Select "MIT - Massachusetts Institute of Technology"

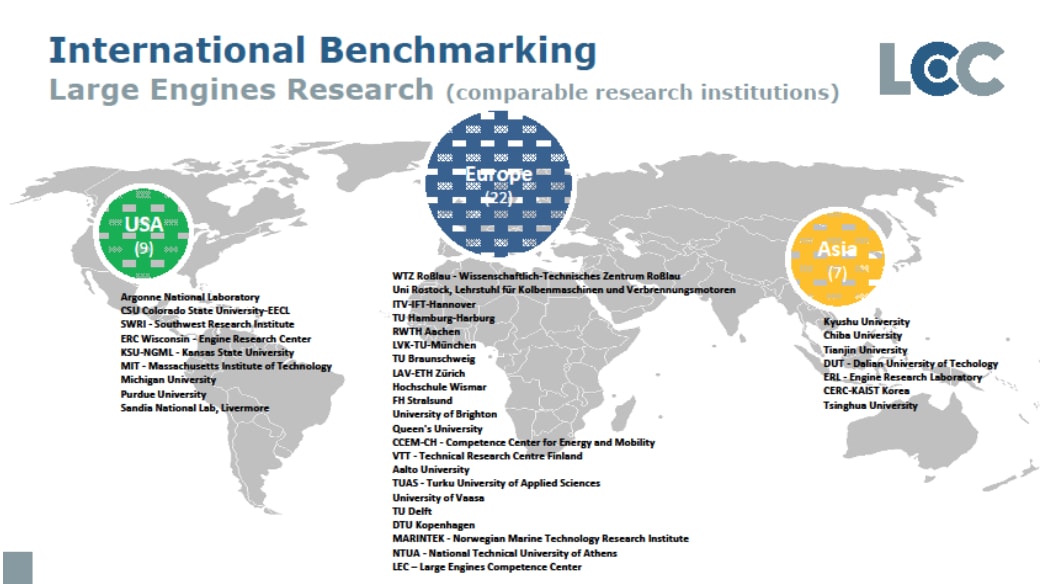click(x=226, y=366)
